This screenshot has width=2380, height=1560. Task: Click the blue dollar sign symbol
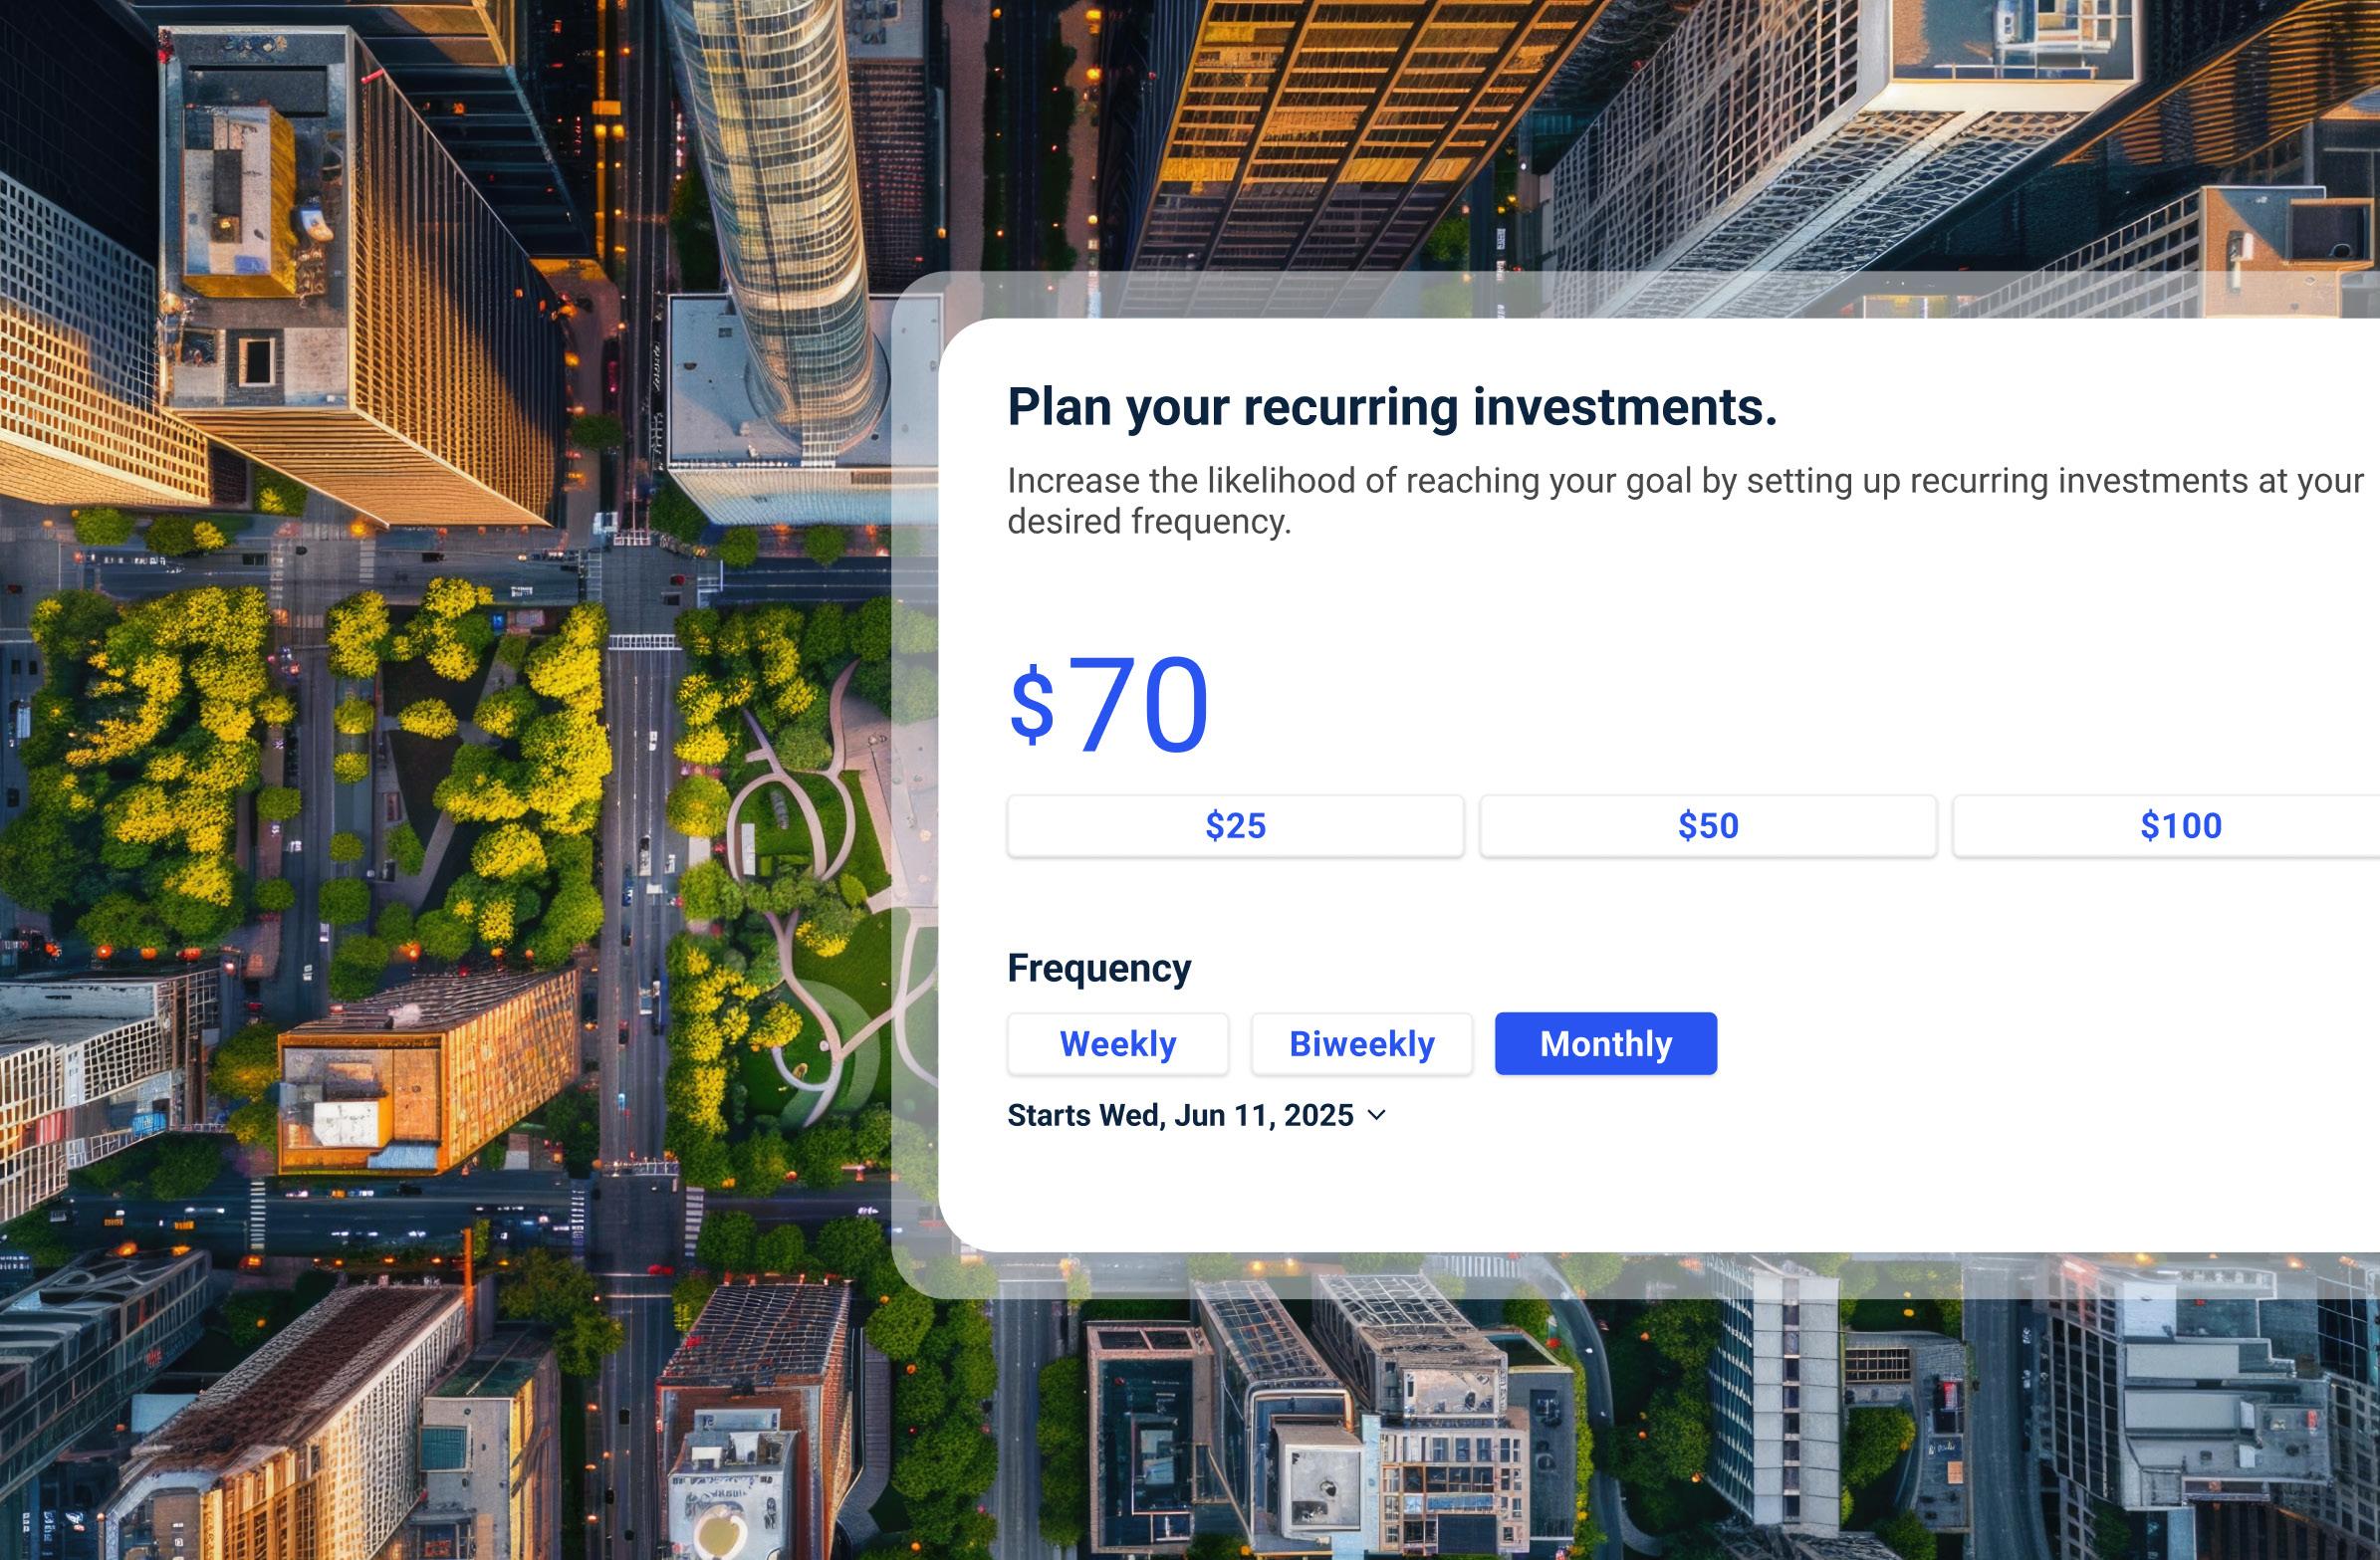(x=1031, y=707)
